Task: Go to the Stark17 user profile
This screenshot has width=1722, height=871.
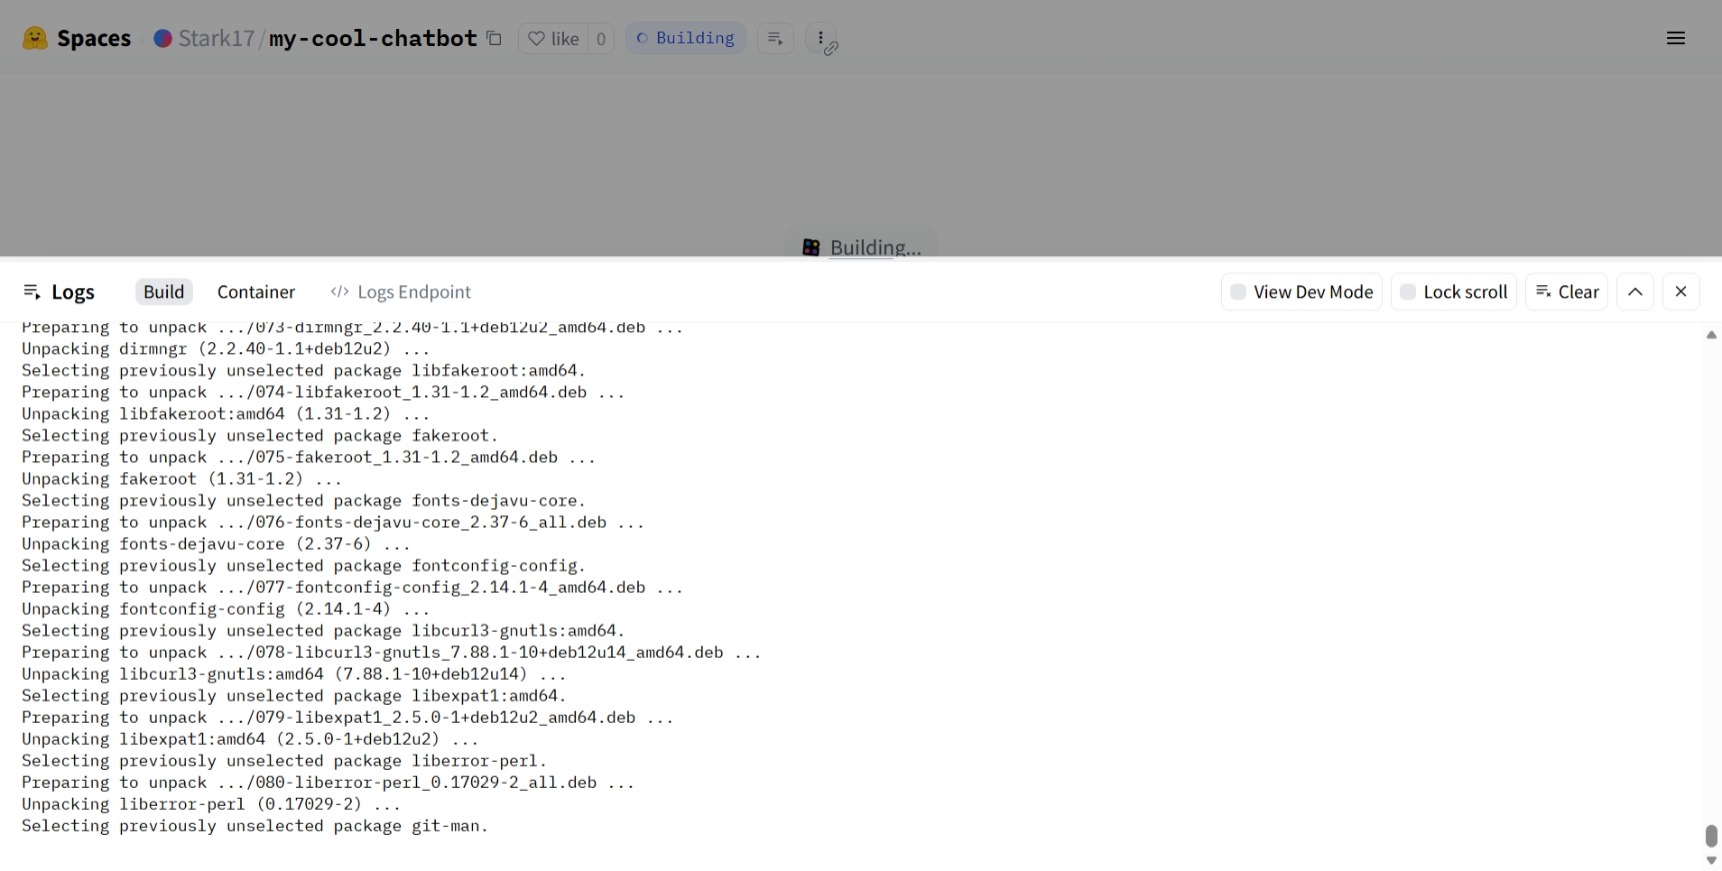Action: (216, 38)
